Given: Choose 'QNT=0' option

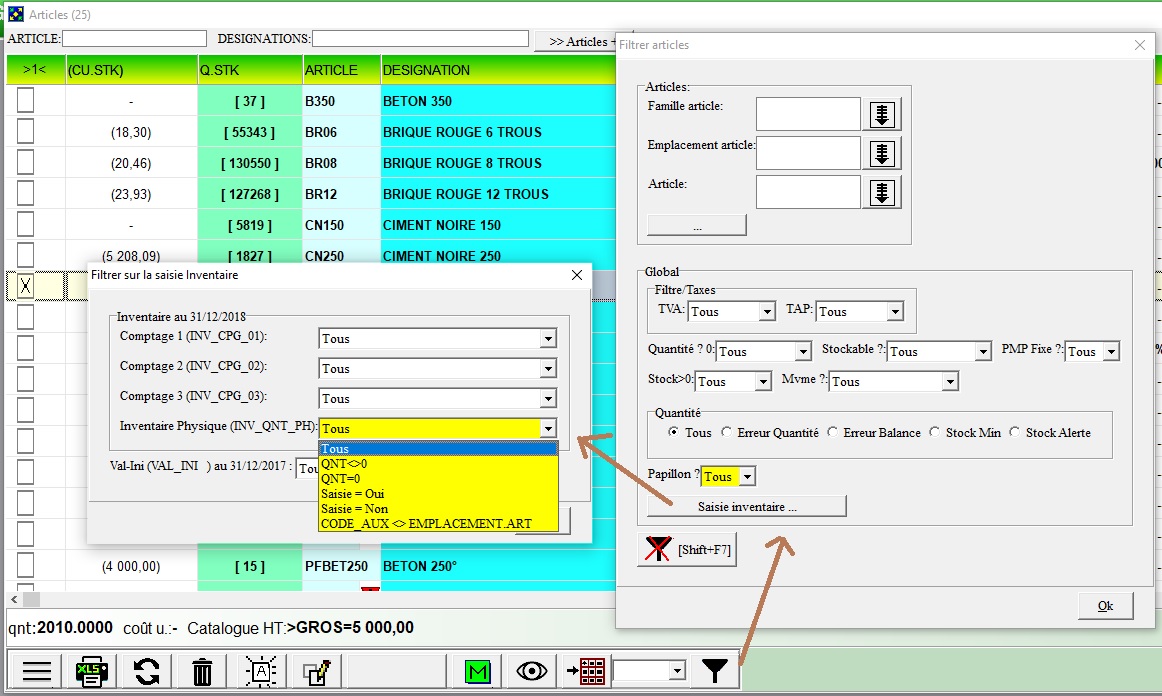Looking at the screenshot, I should (x=438, y=479).
